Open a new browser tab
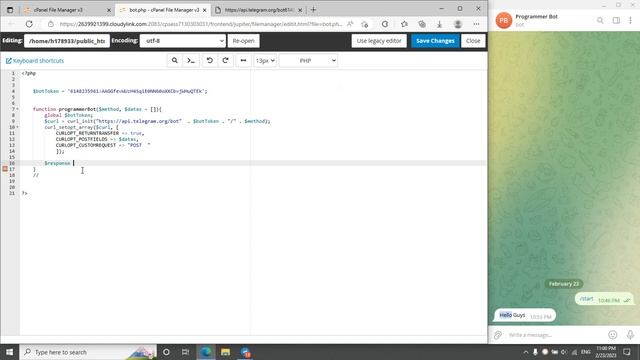 click(313, 10)
